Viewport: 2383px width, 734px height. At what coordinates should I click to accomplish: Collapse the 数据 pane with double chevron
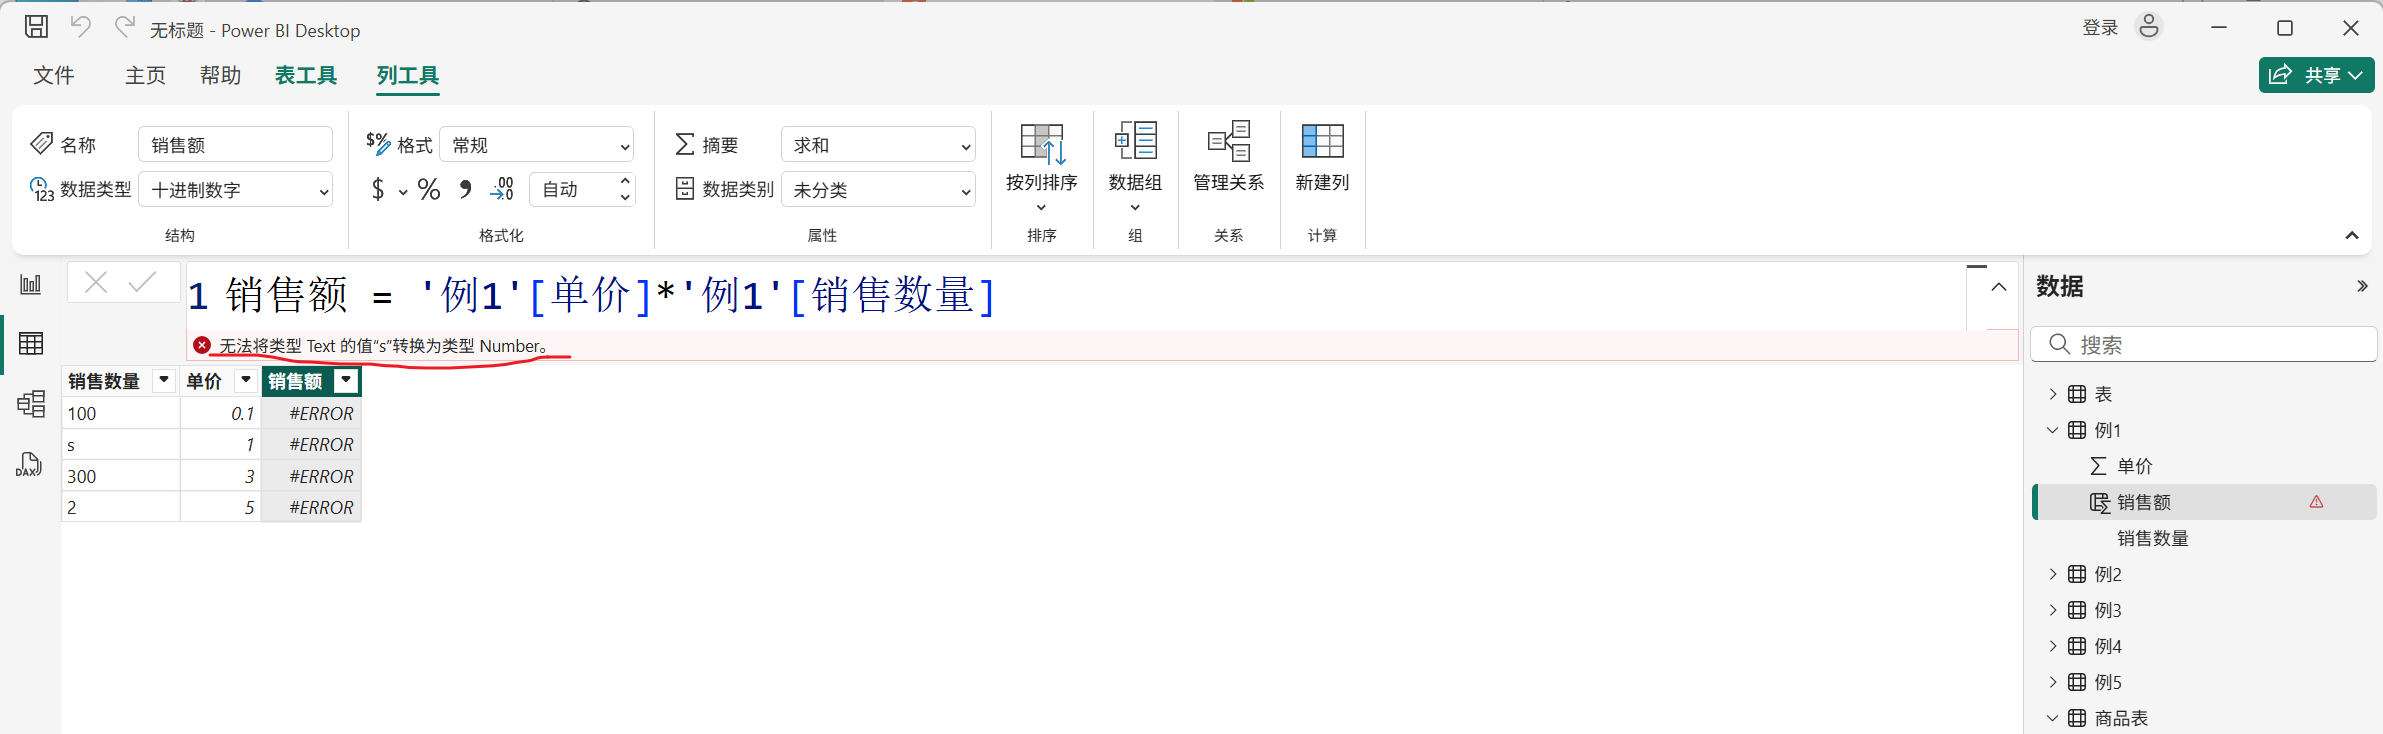(2362, 286)
